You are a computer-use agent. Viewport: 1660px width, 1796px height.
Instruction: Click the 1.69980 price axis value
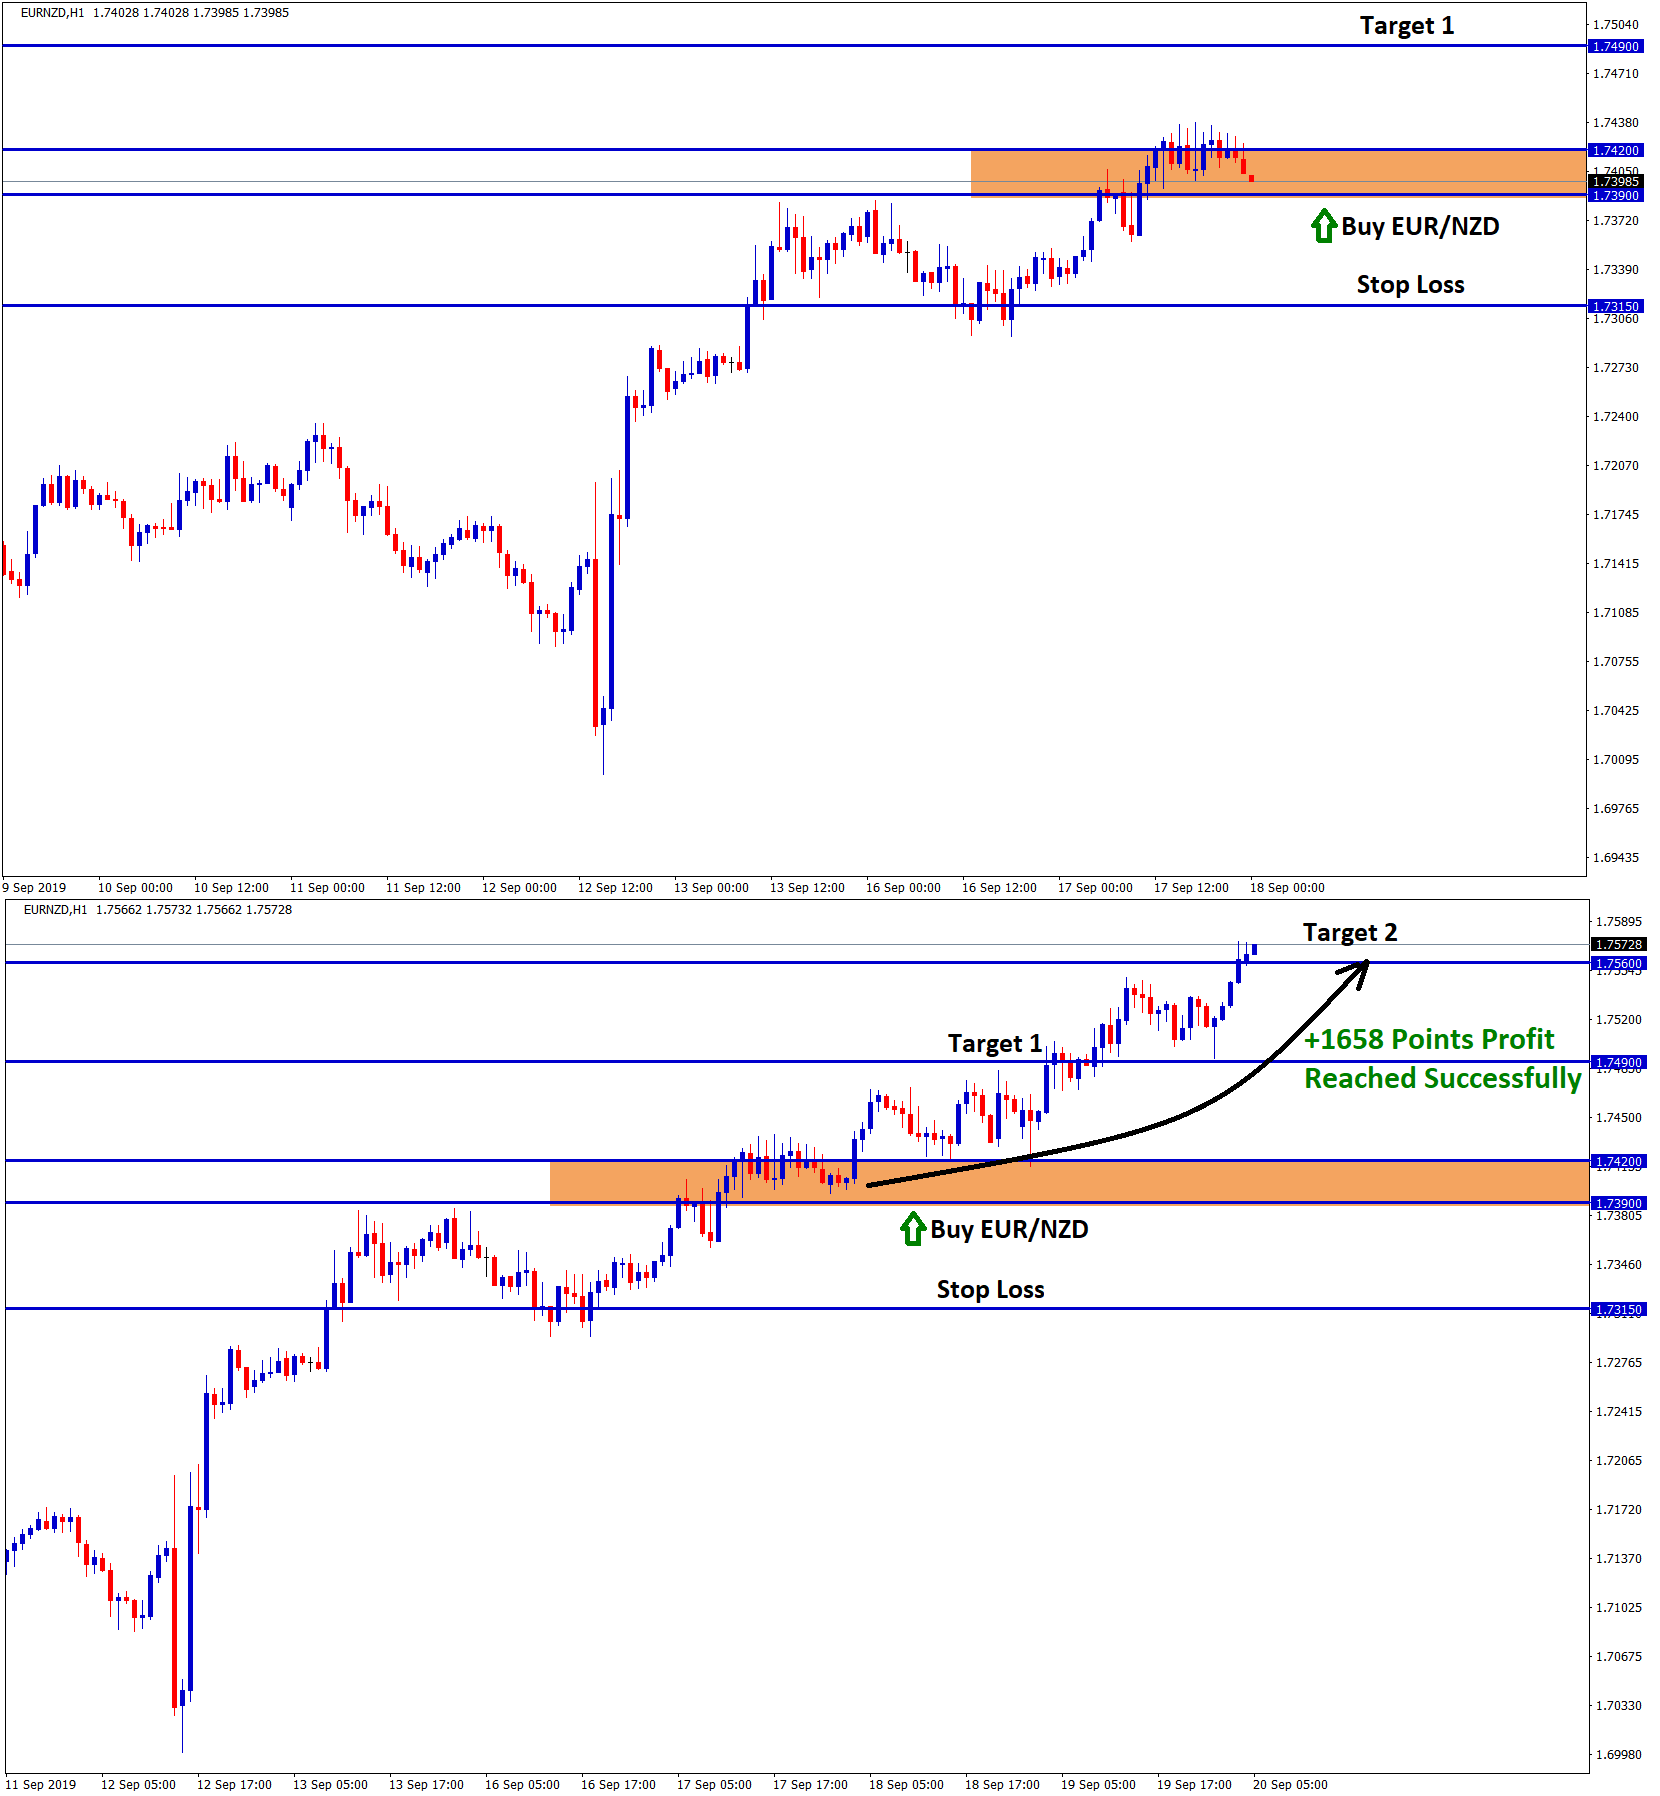click(1619, 1754)
